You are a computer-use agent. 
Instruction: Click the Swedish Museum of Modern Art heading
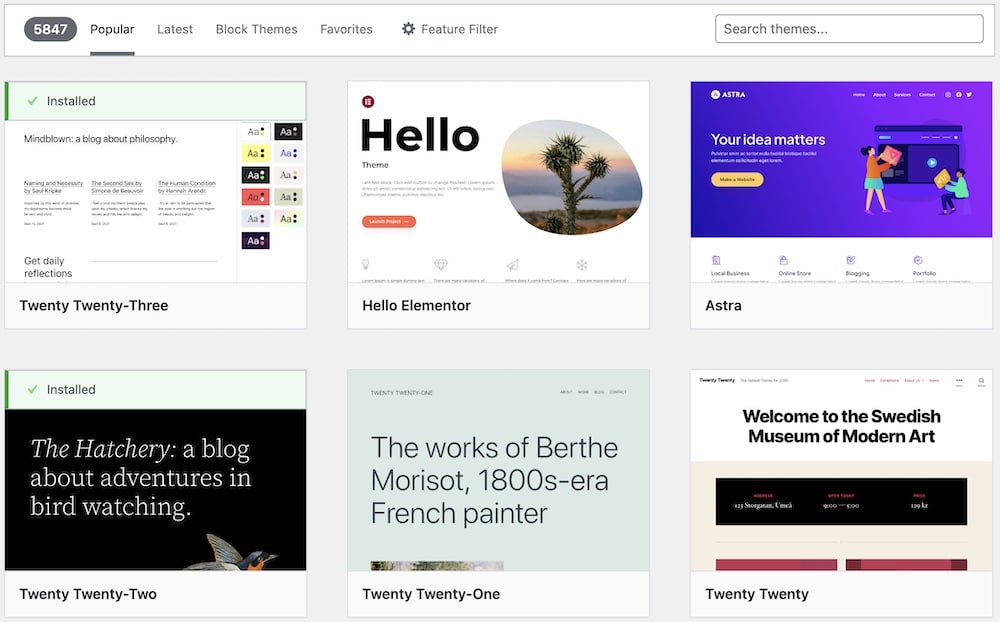[x=841, y=426]
